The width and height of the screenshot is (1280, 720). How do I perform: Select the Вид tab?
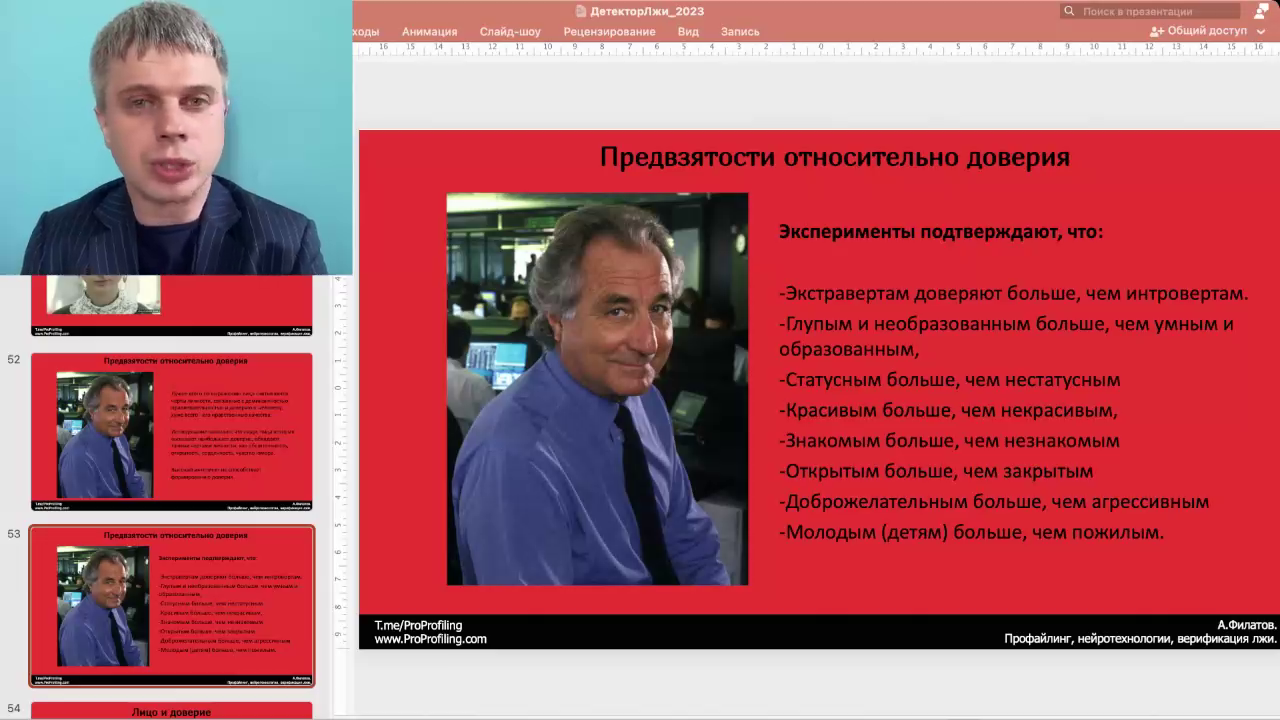point(688,31)
